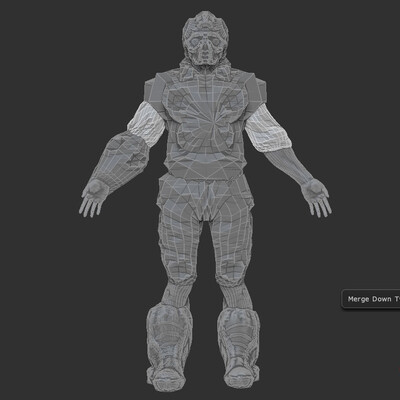
Task: Click the model's chest armor plate
Action: pos(206,123)
